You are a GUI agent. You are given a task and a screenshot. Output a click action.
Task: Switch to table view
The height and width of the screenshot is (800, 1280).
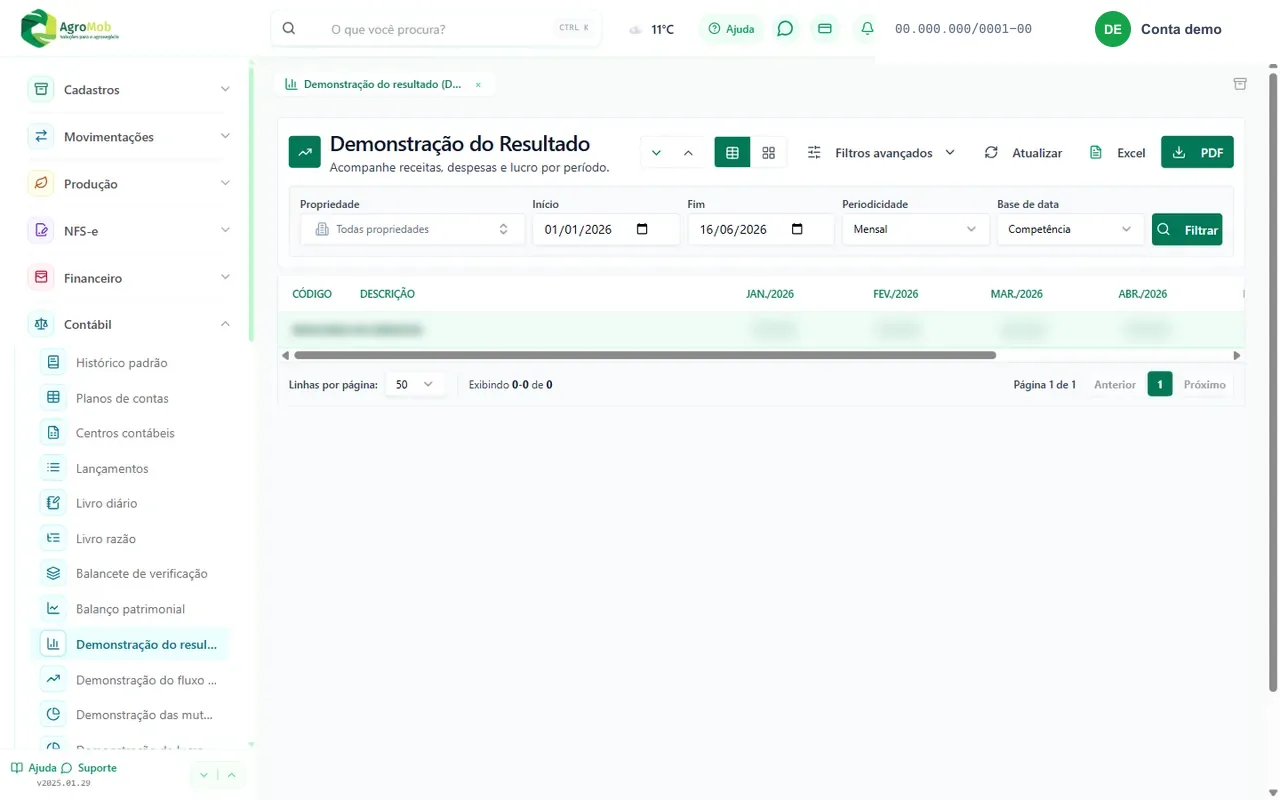(732, 152)
